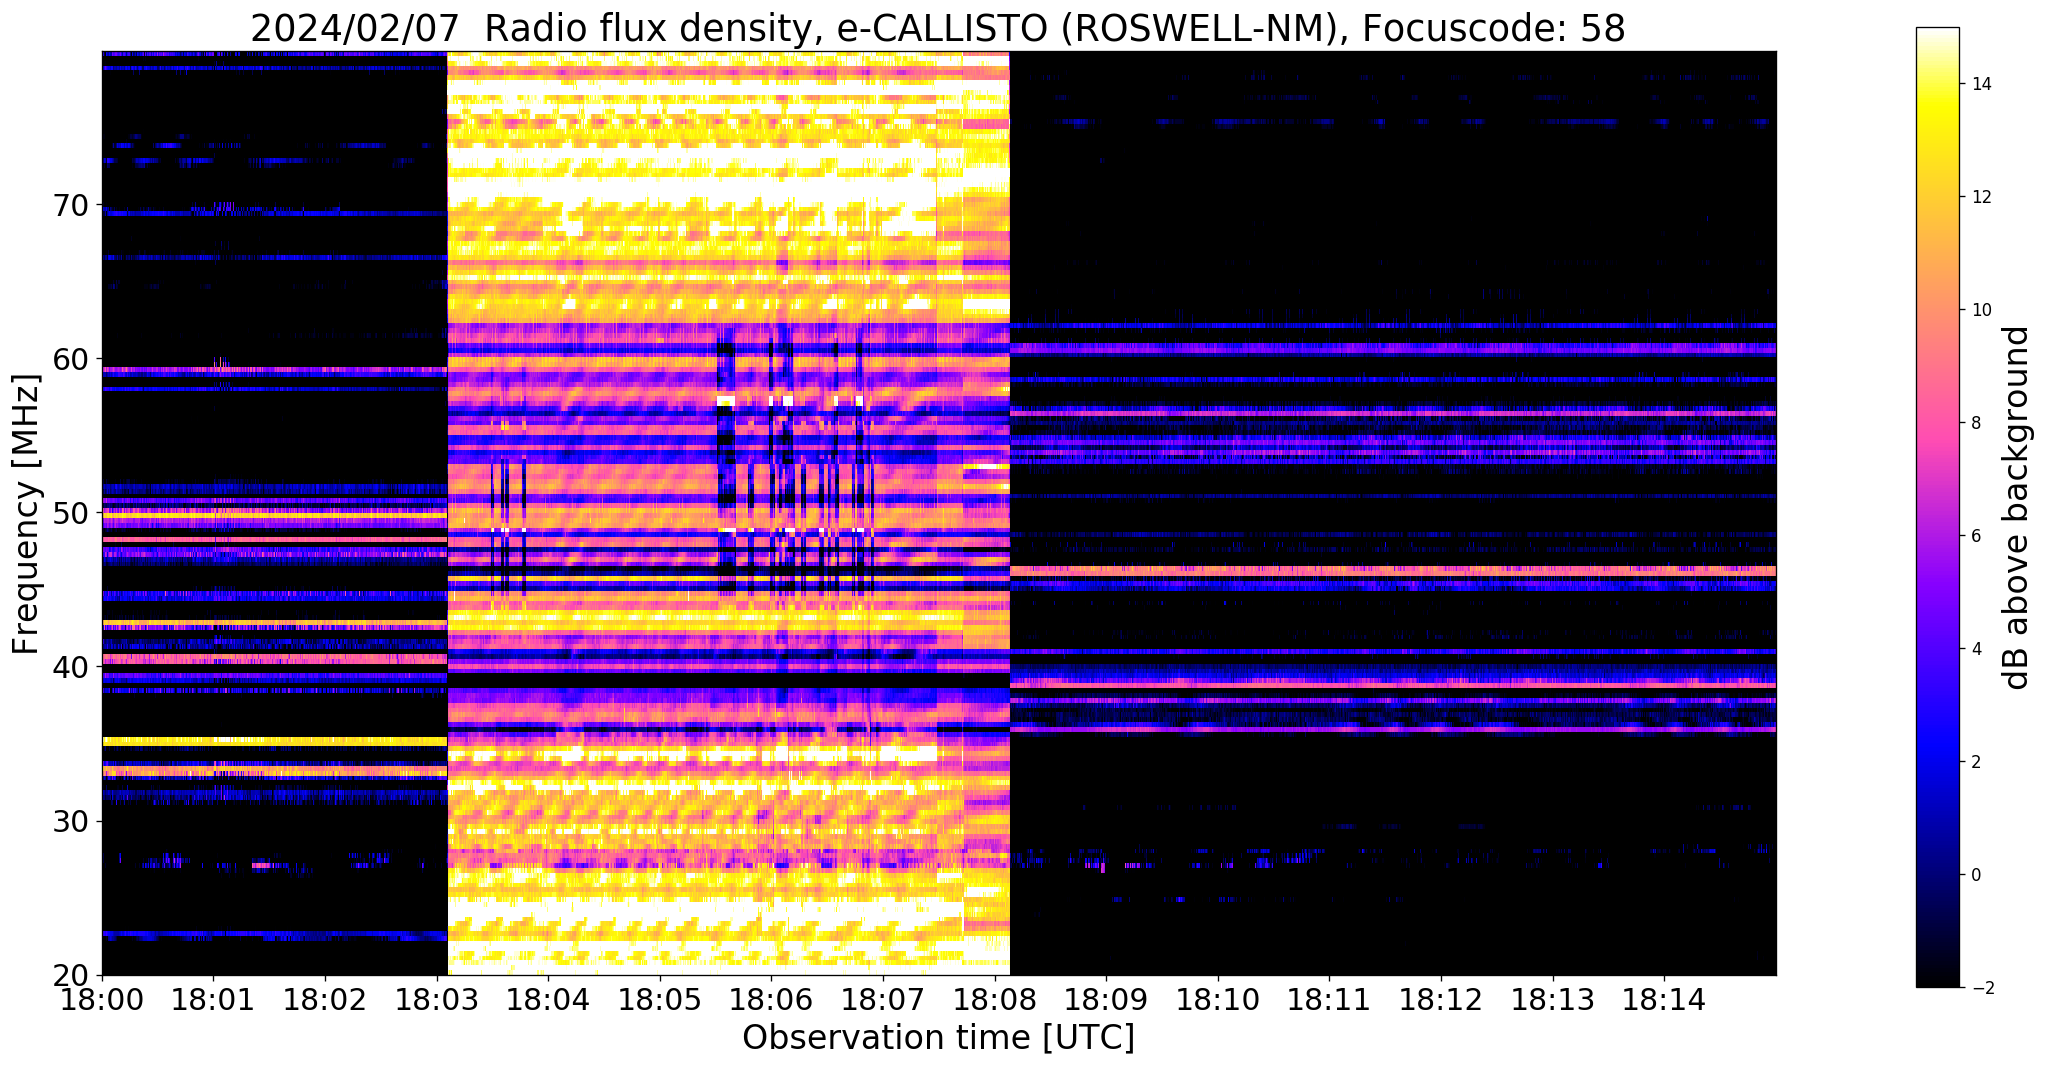Click the 20 MHz frequency tick label
Viewport: 2047px width, 1067px height.
click(x=73, y=975)
